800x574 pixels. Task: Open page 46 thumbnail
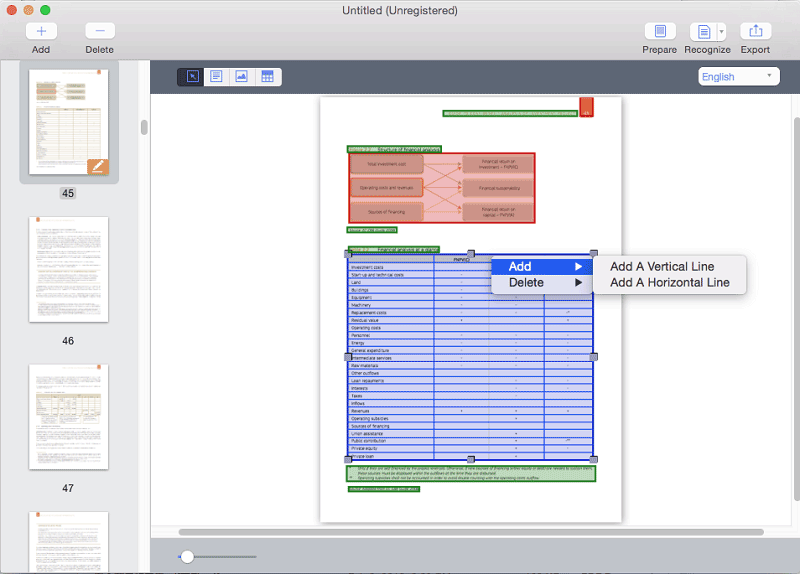68,270
